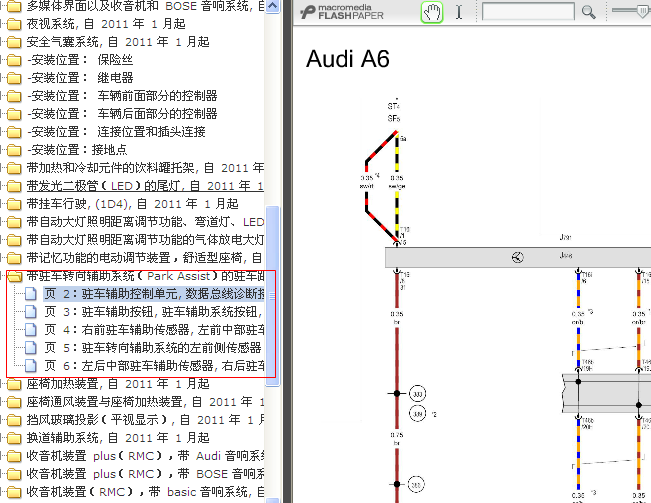
Task: Select 带加热和冷却元件的饮料罐托架 entry
Action: point(145,168)
